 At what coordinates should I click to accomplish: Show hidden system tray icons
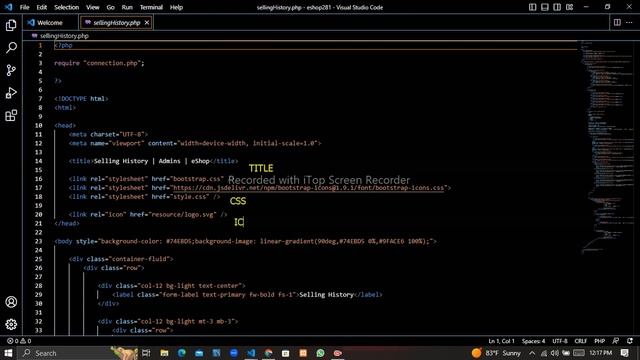pos(532,353)
